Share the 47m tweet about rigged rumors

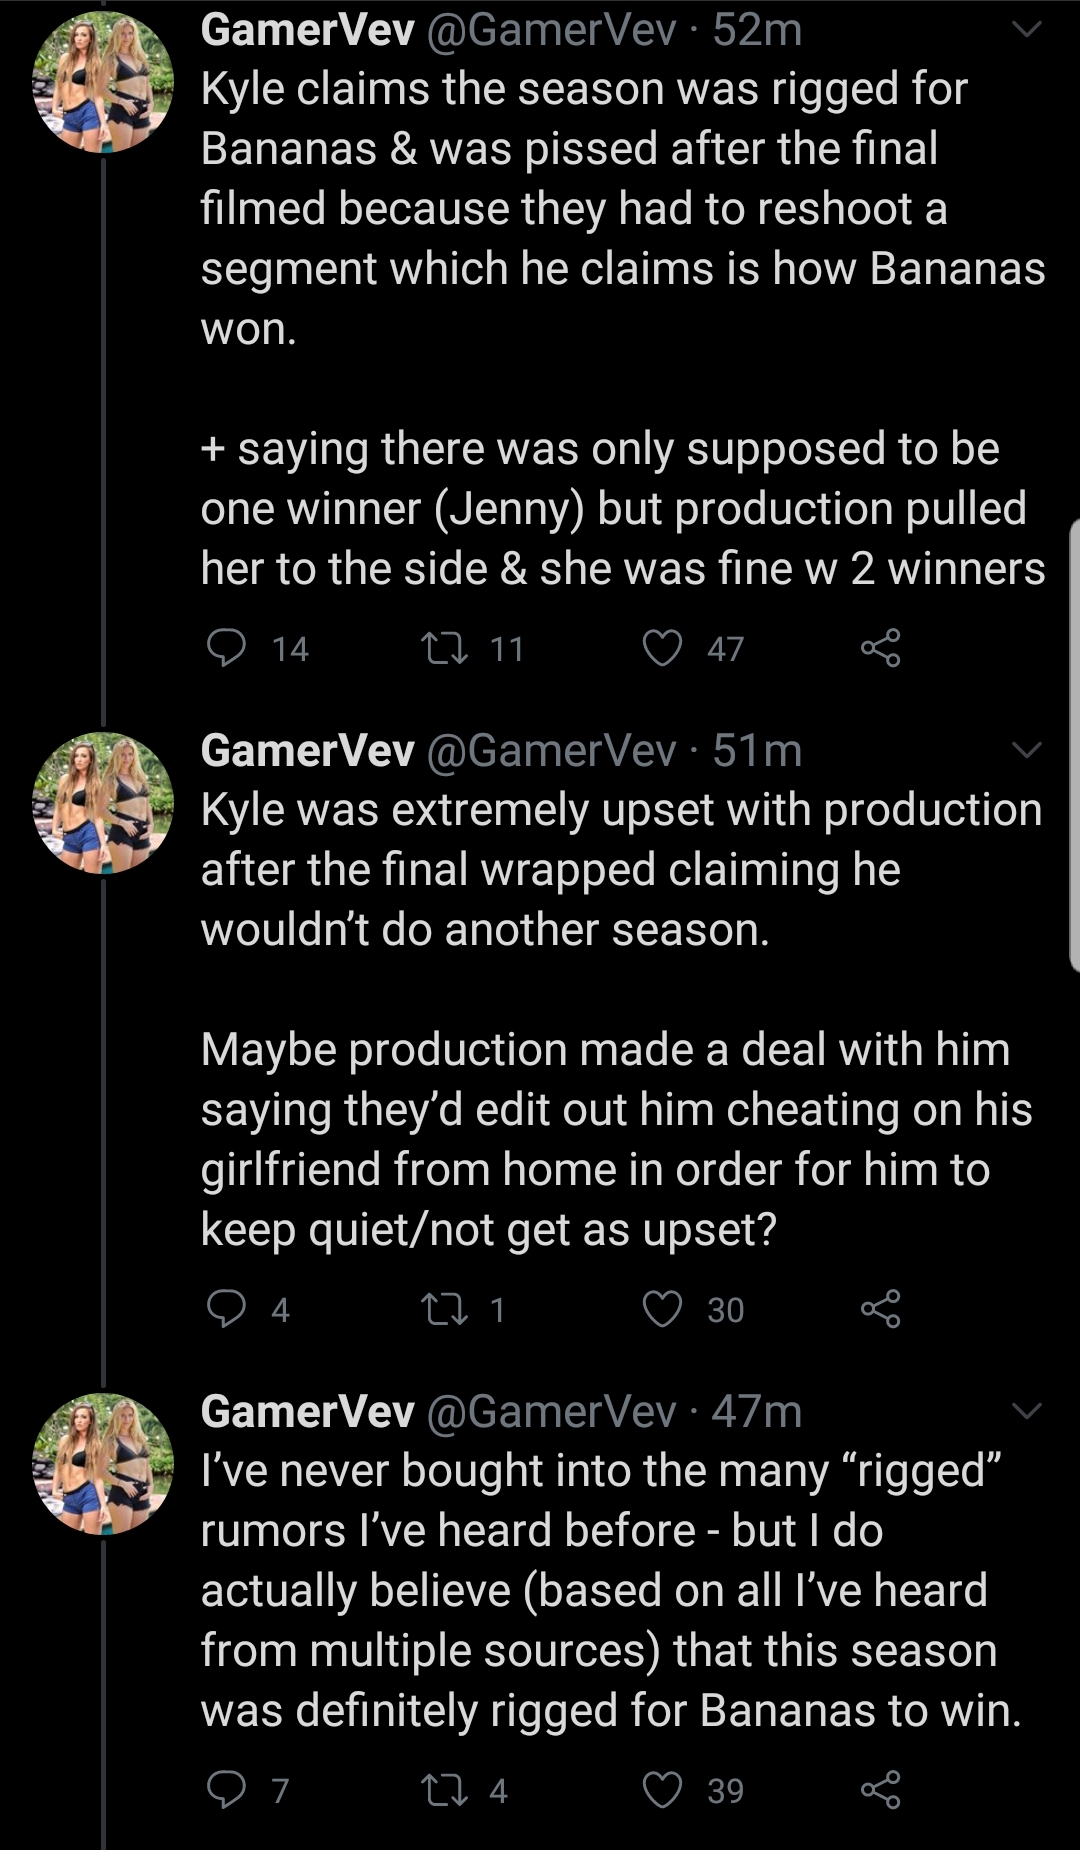[x=880, y=1790]
